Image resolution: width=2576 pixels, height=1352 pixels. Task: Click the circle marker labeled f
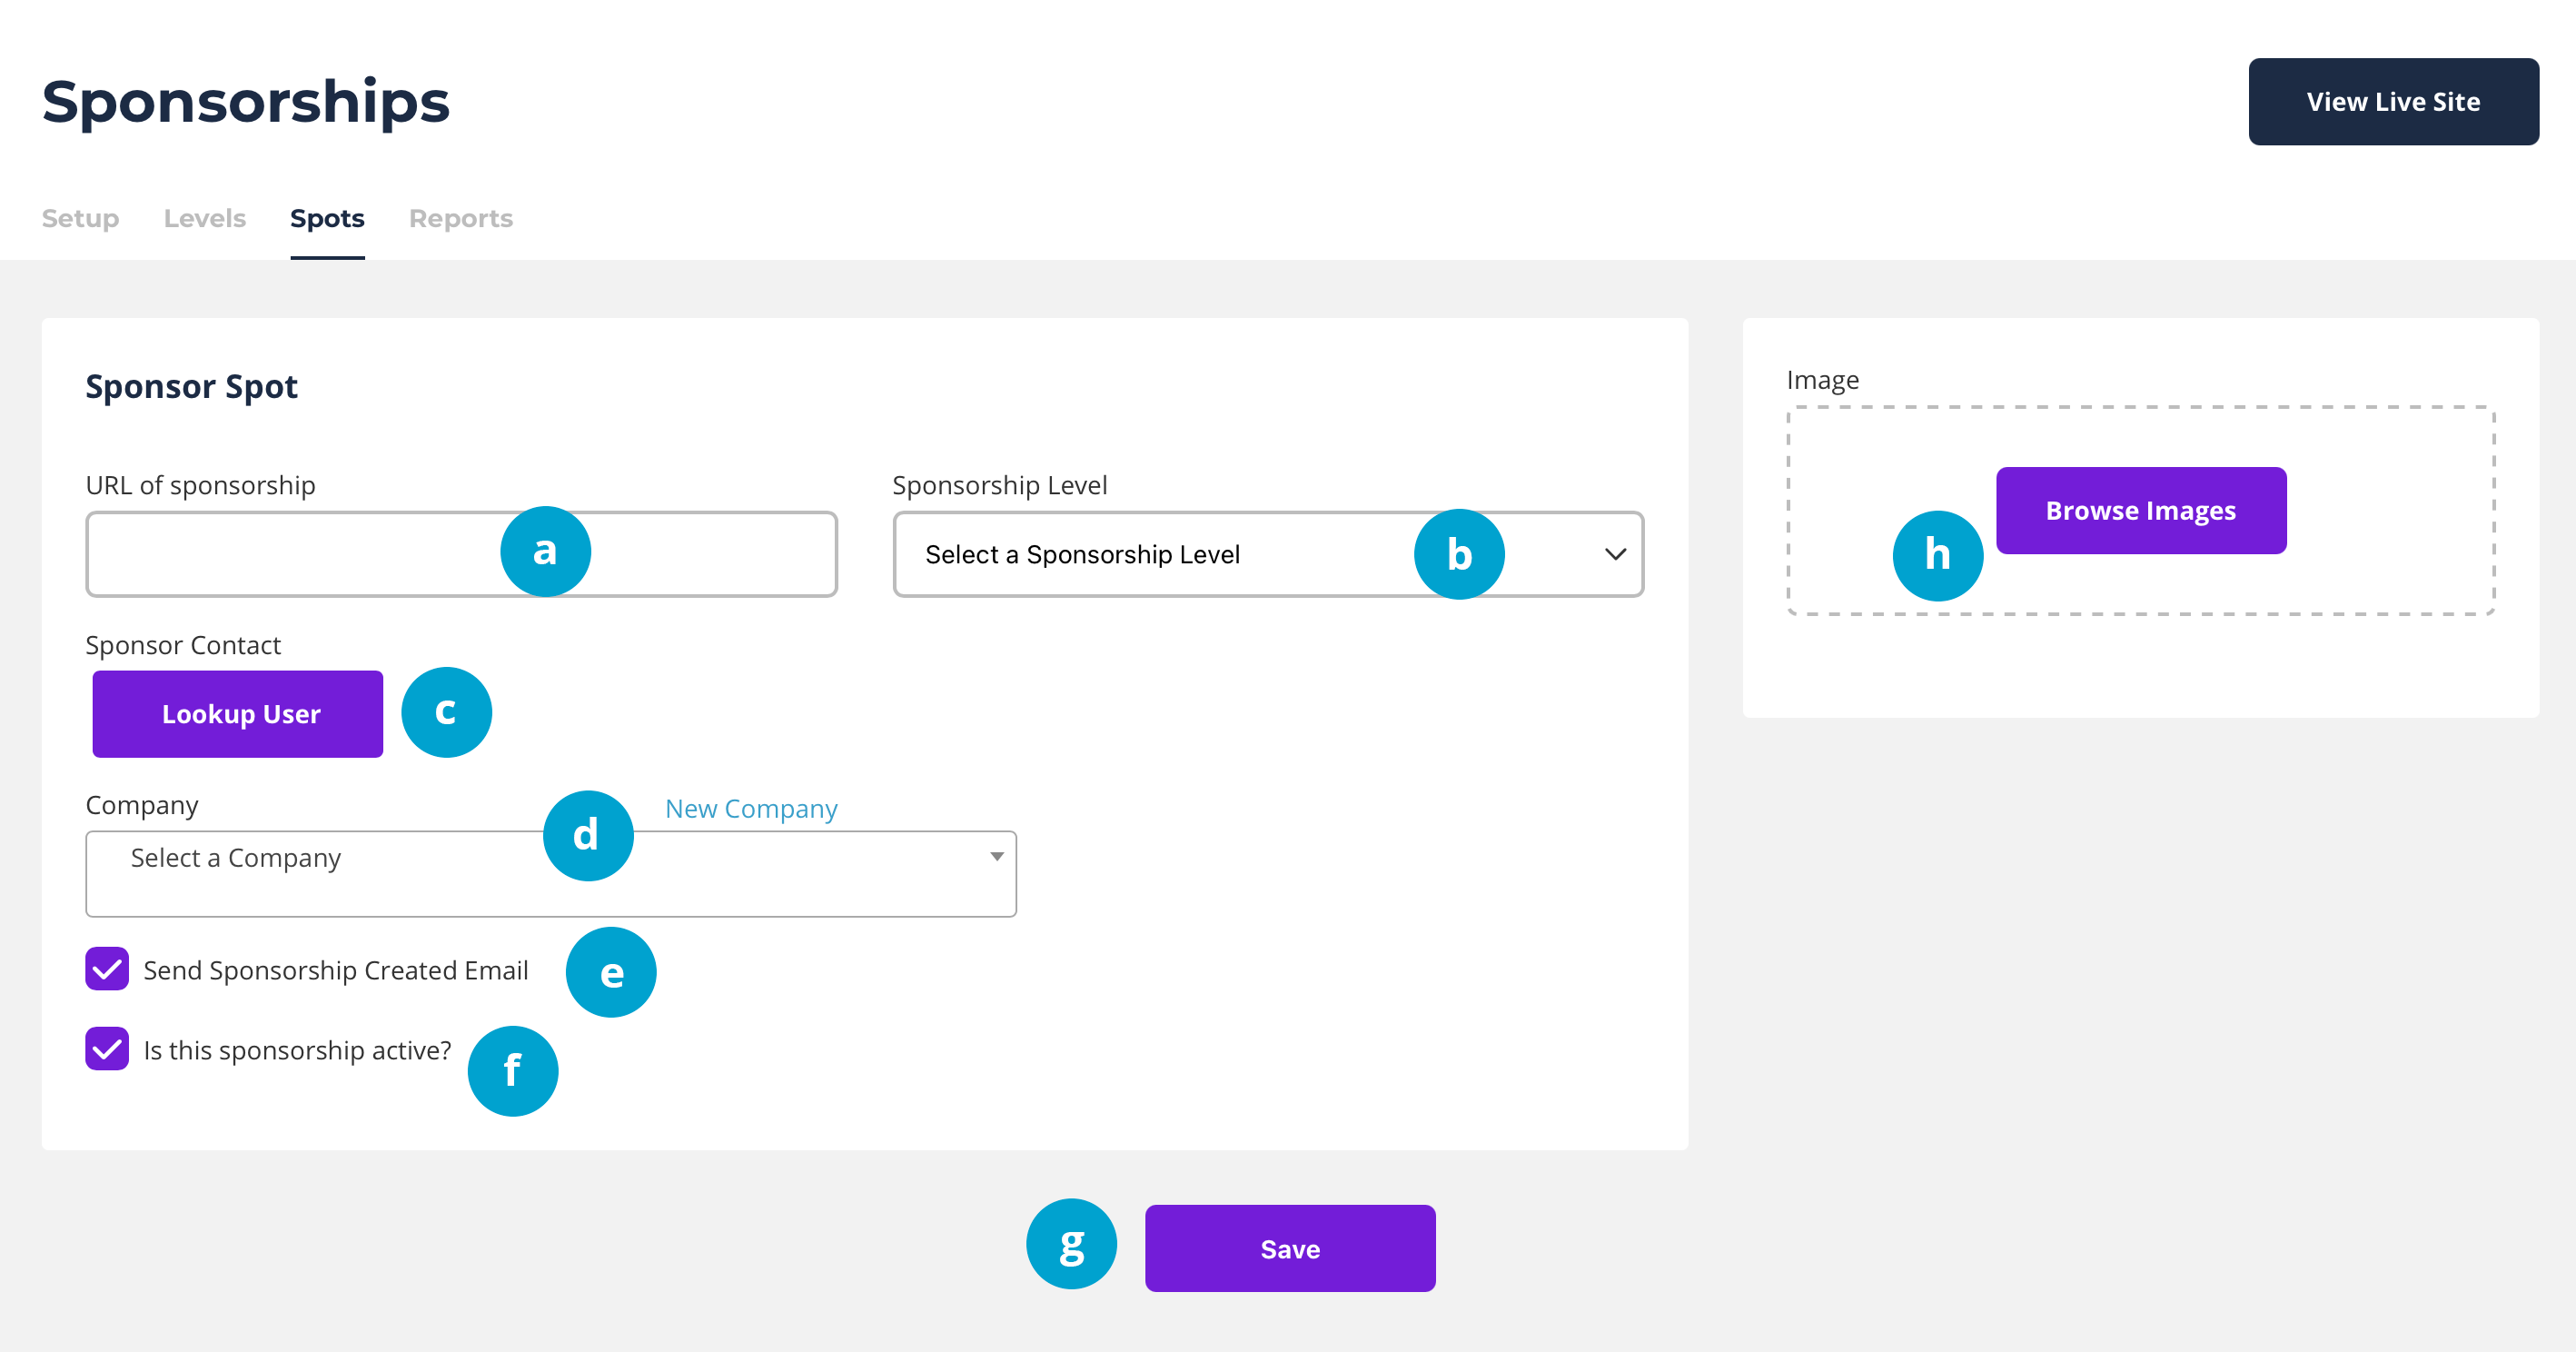[512, 1071]
